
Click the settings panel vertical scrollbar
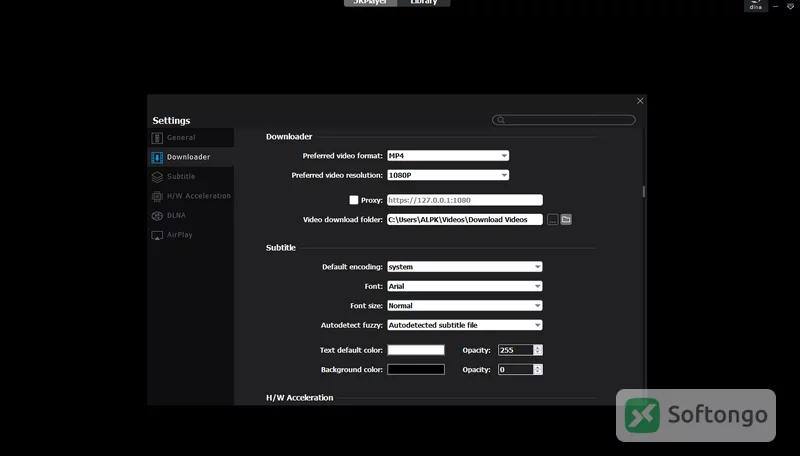tap(644, 191)
